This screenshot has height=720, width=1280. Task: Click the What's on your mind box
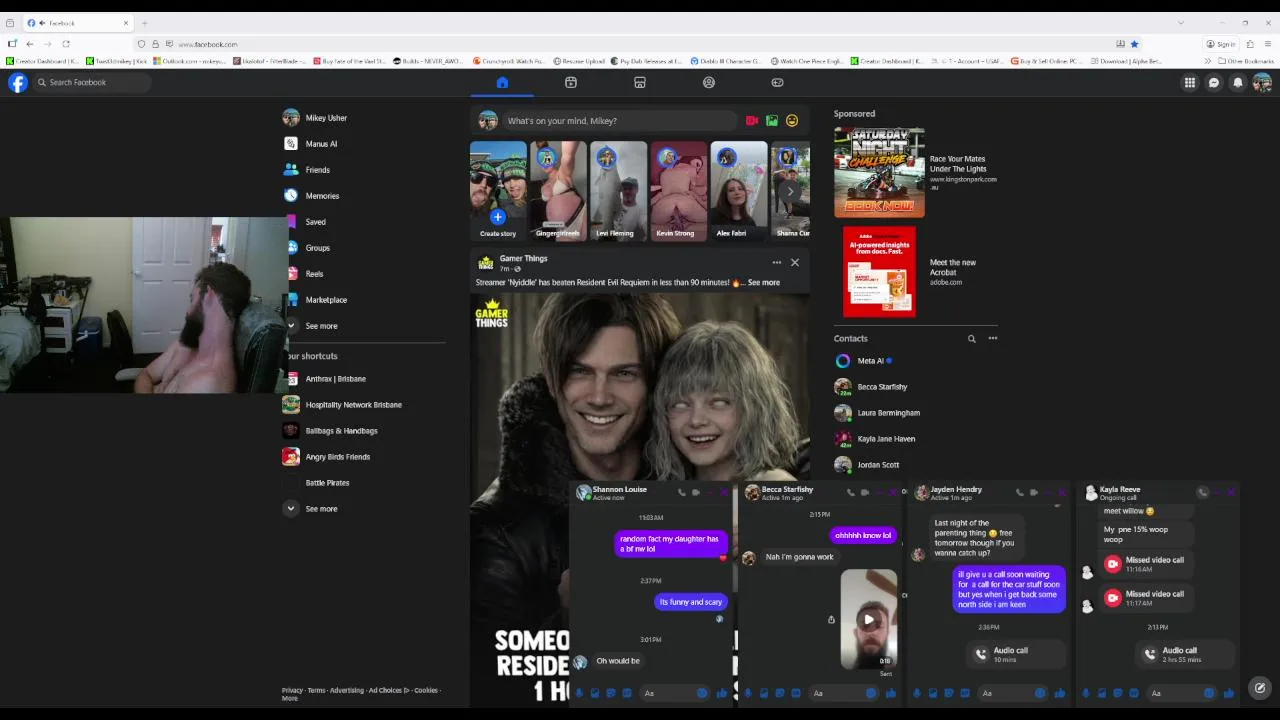click(x=618, y=121)
